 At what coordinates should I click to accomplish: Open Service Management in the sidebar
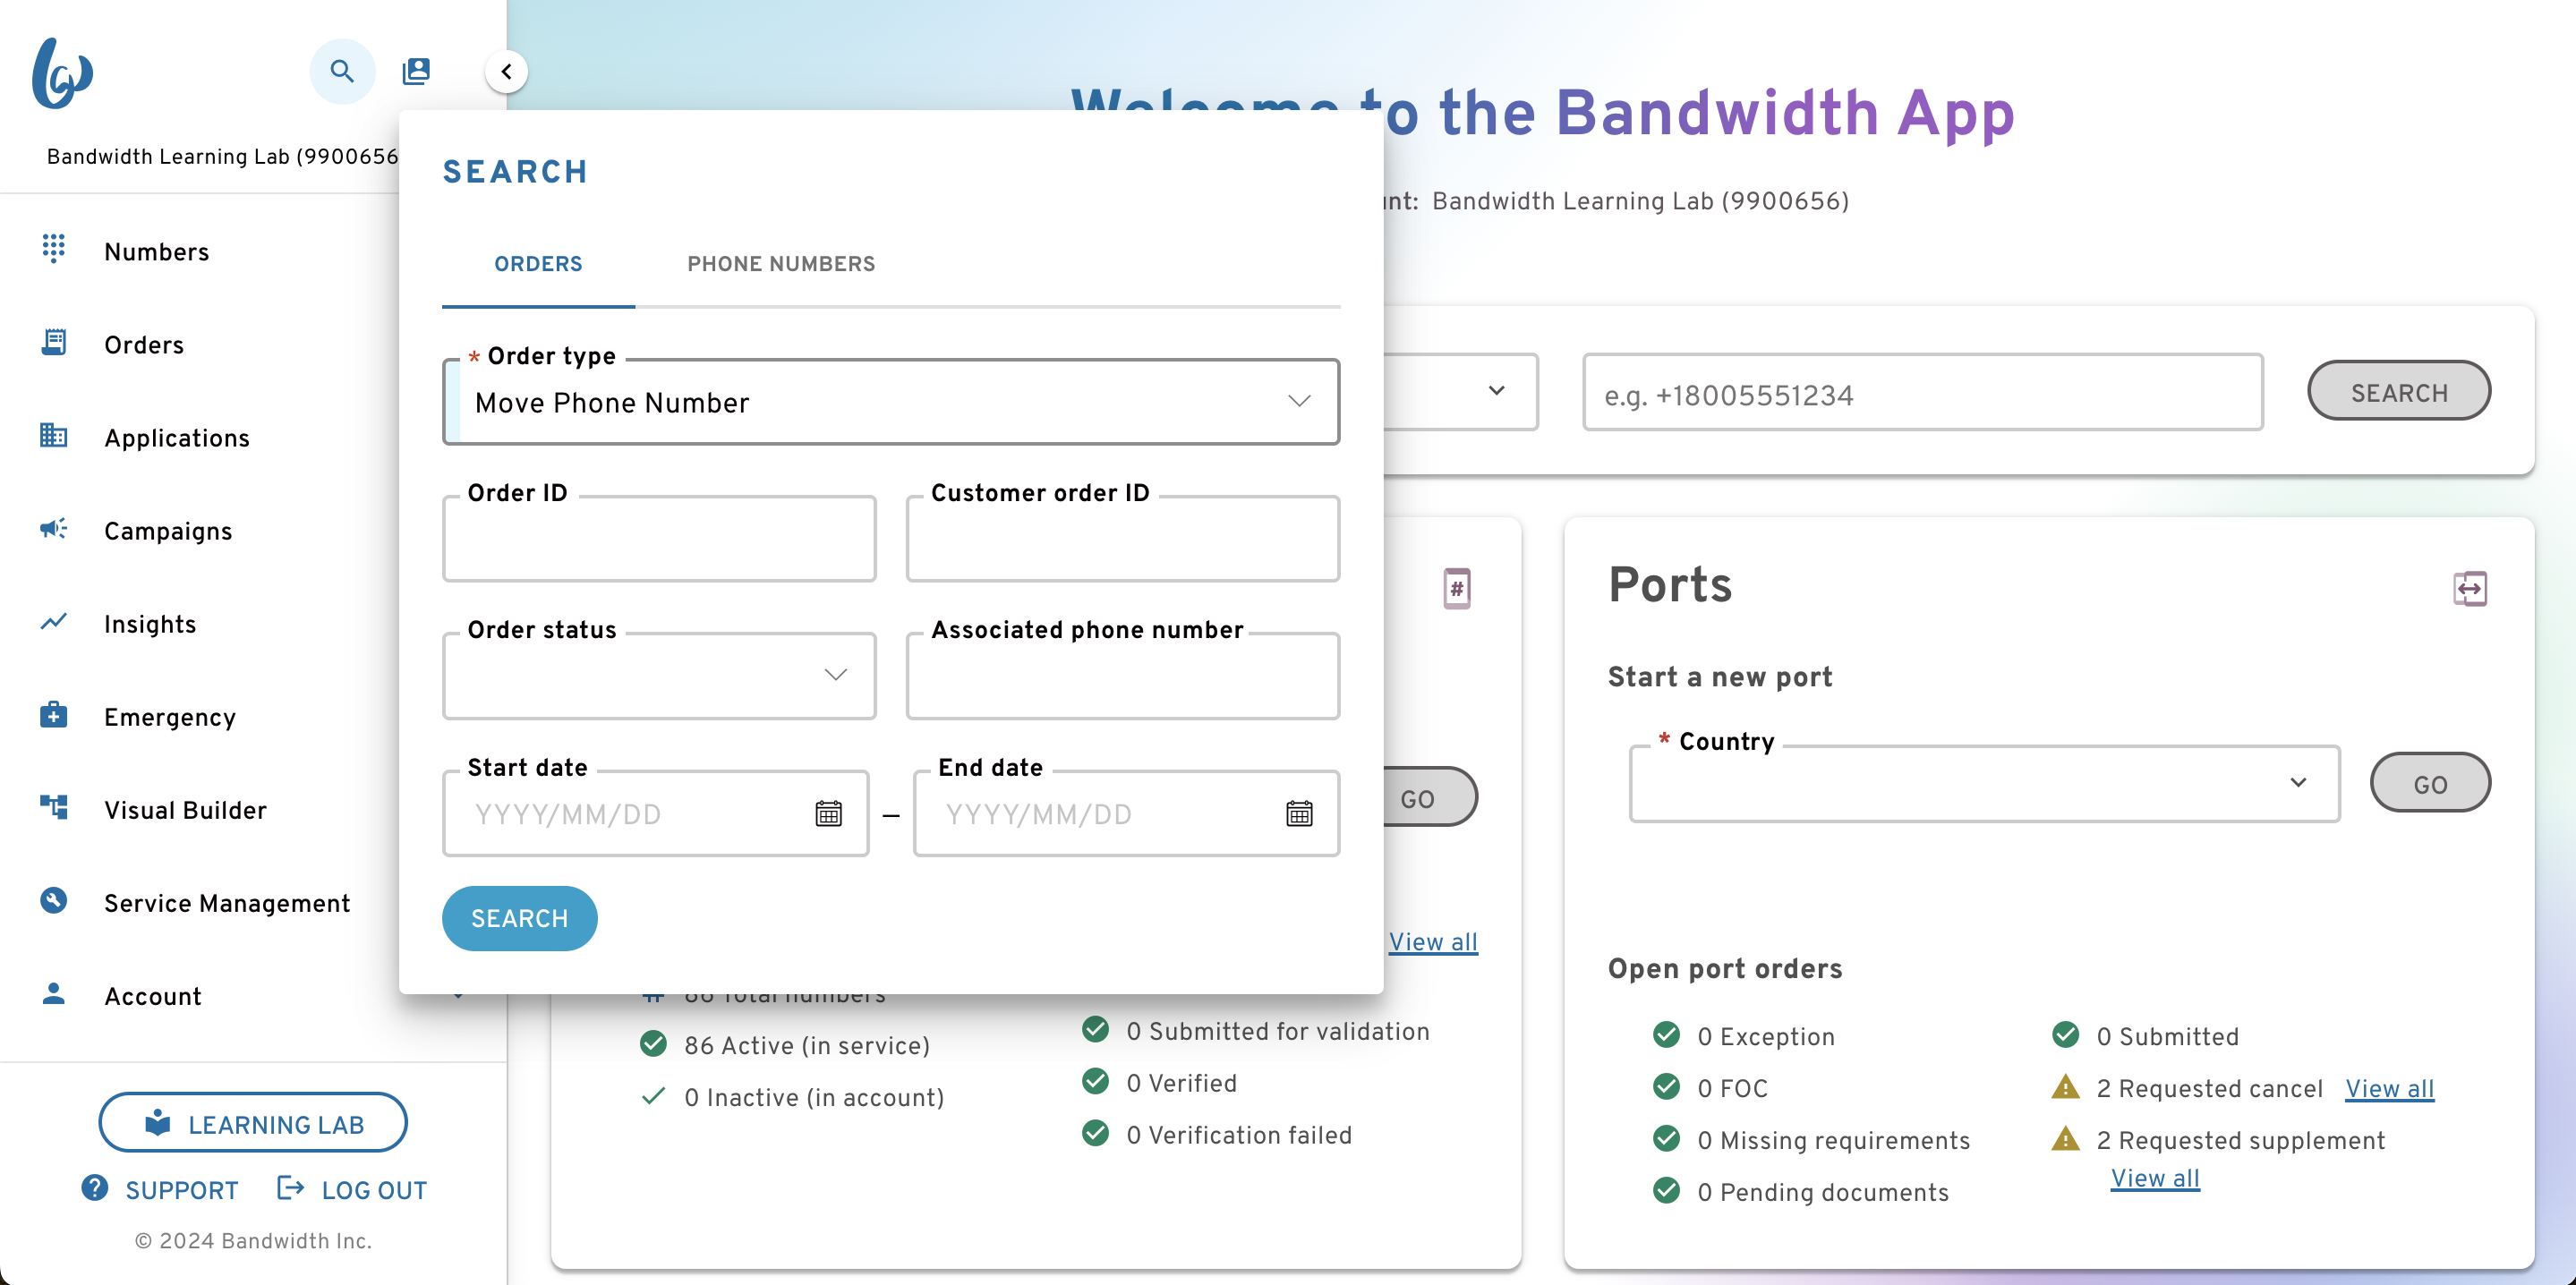click(227, 902)
